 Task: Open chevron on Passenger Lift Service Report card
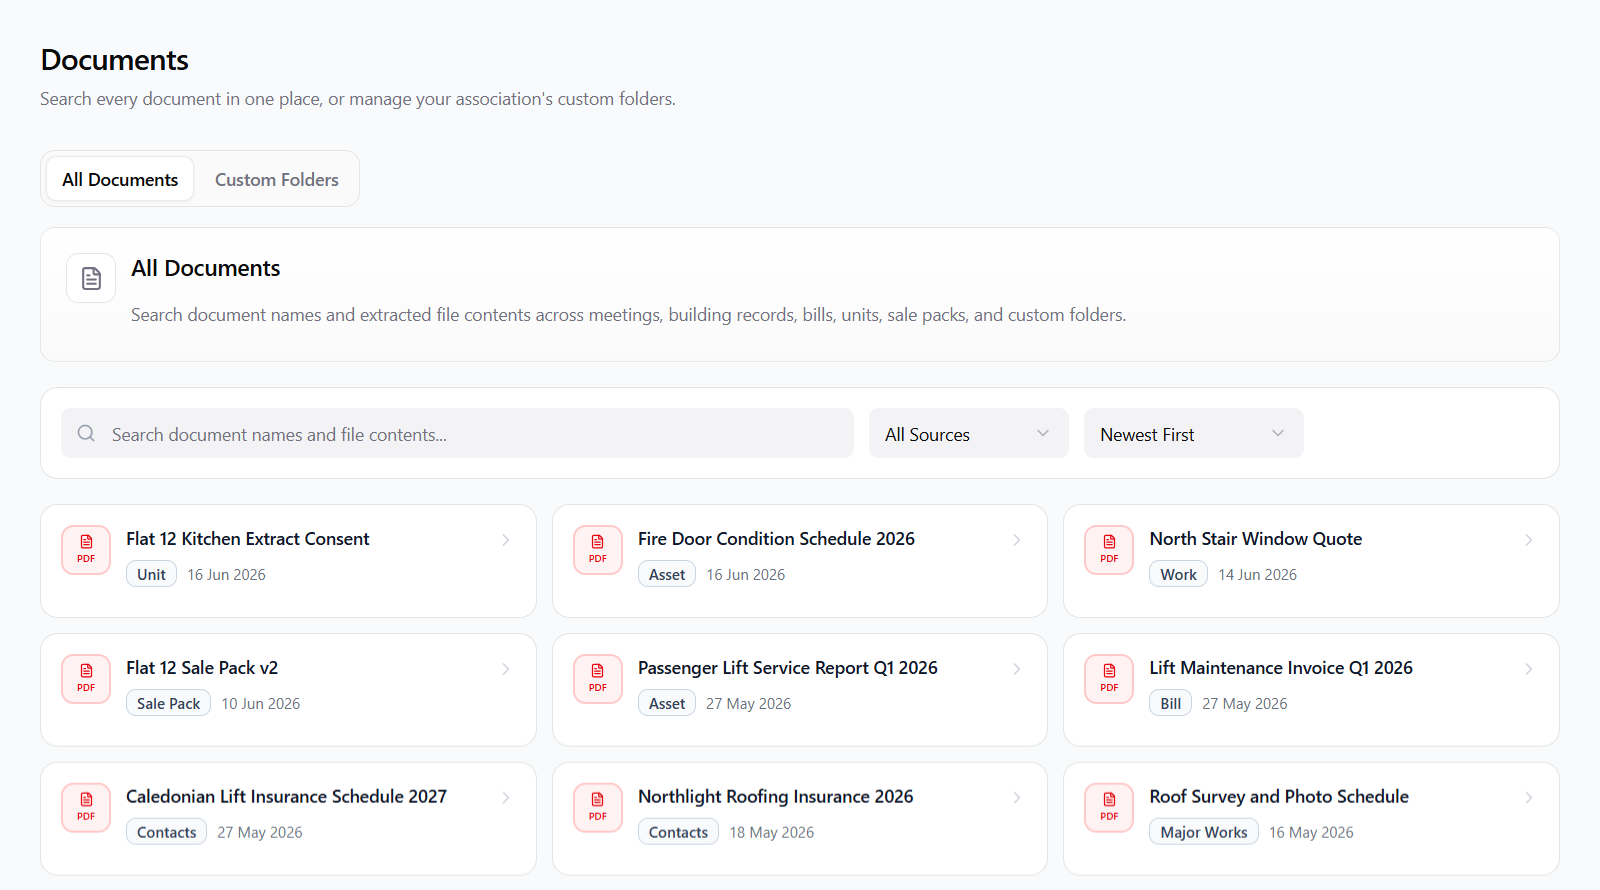[x=1017, y=669]
